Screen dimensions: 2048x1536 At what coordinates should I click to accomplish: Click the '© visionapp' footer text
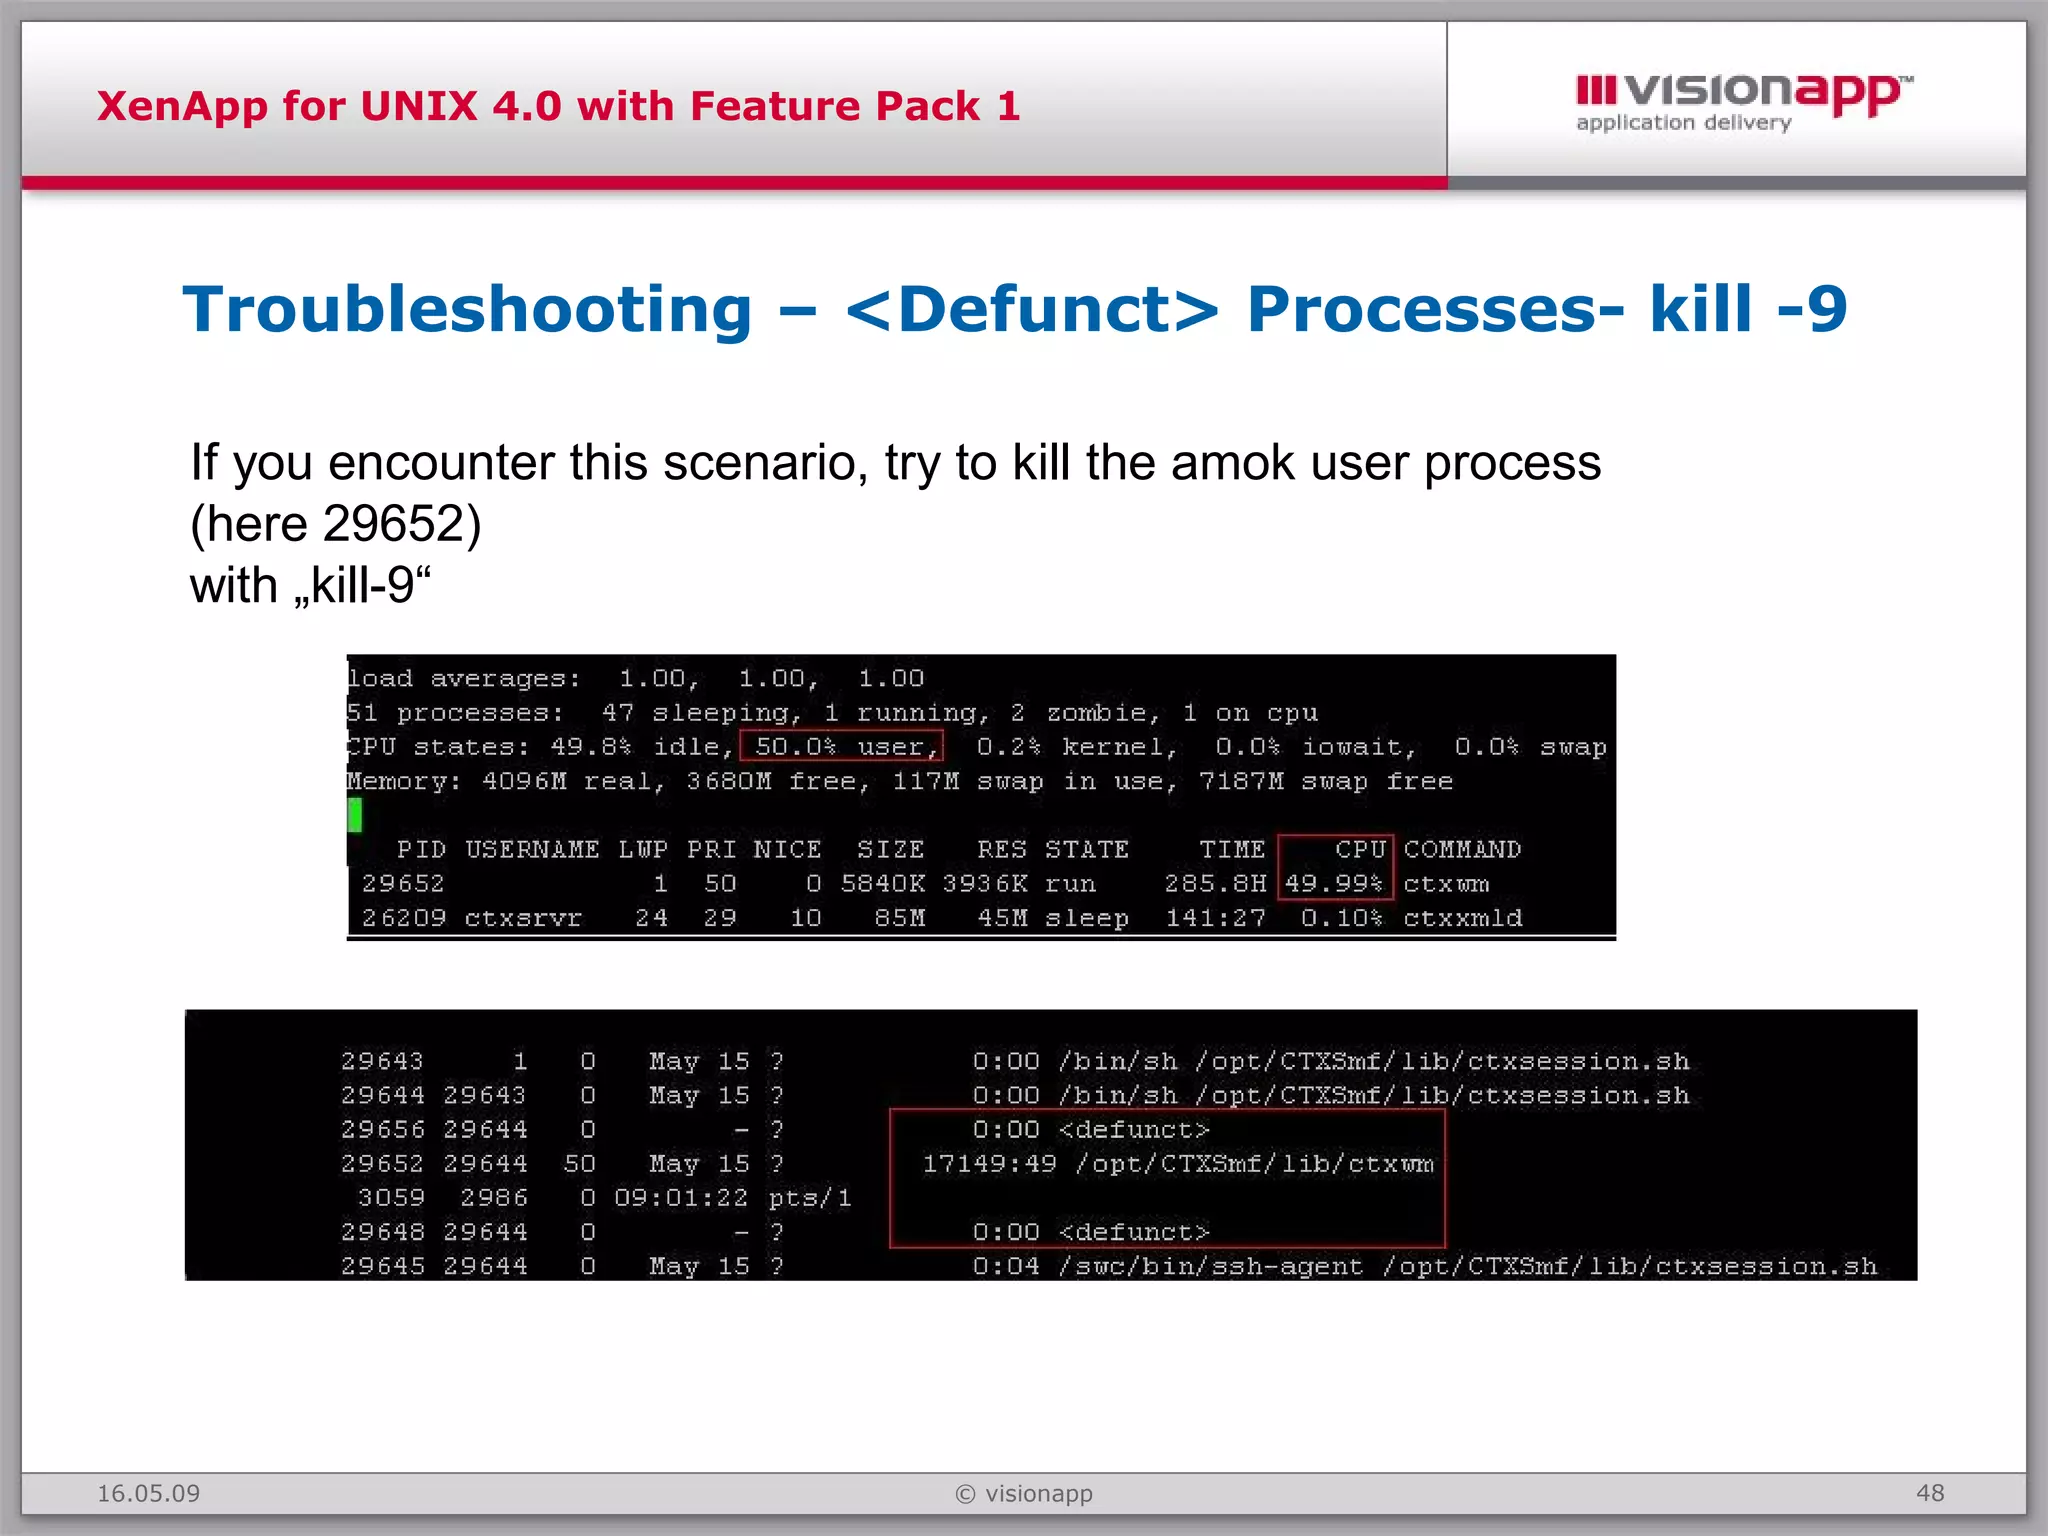point(1024,1493)
